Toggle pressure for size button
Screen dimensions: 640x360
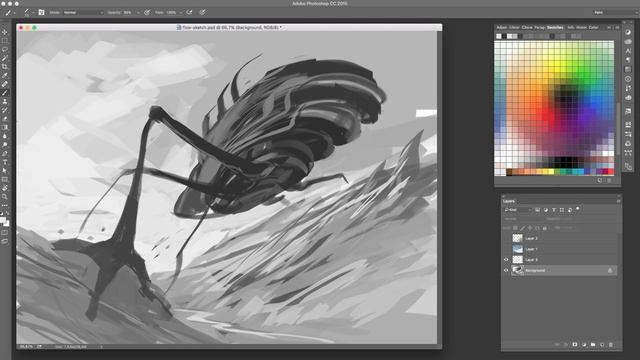[202, 13]
